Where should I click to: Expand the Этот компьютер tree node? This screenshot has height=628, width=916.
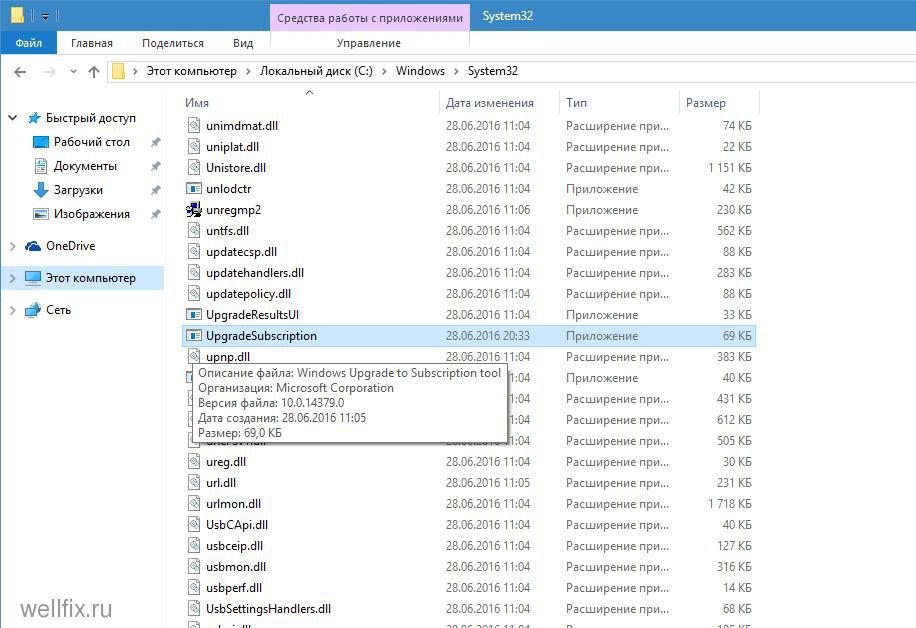[x=12, y=279]
